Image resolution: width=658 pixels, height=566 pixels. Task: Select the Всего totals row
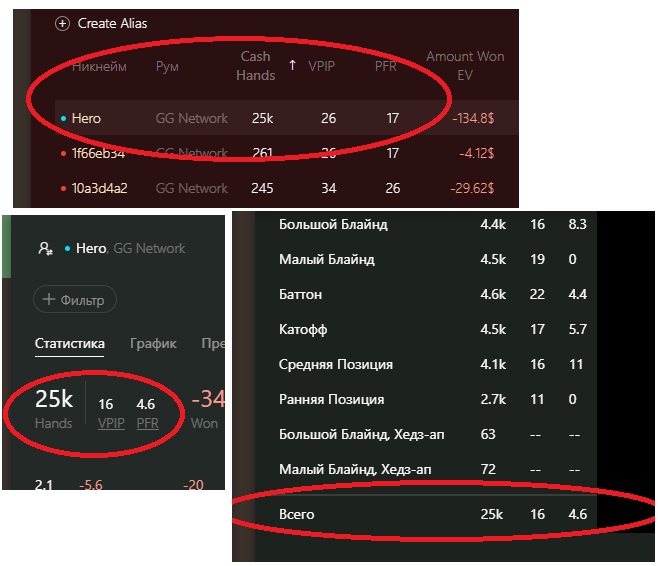point(426,514)
